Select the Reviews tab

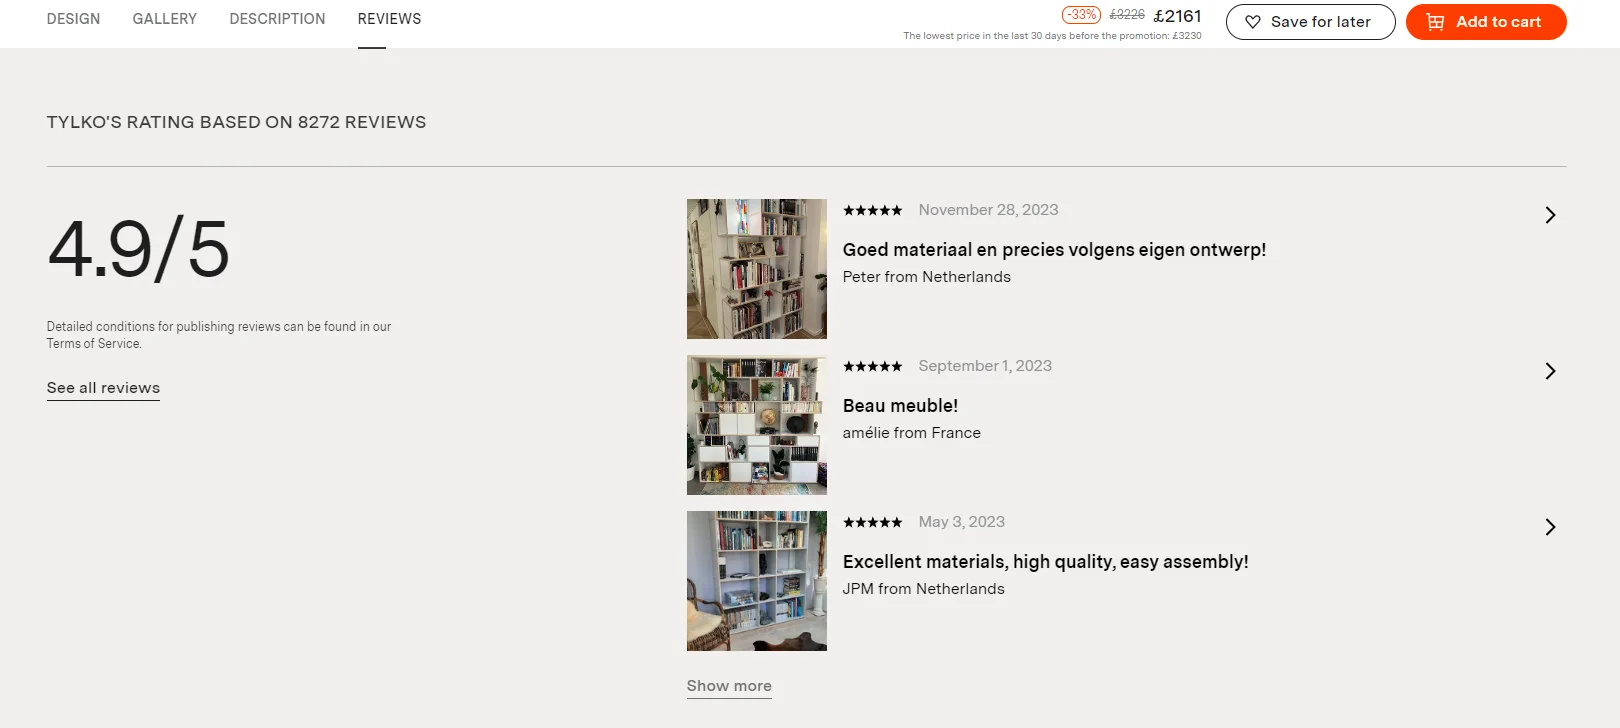(x=389, y=19)
